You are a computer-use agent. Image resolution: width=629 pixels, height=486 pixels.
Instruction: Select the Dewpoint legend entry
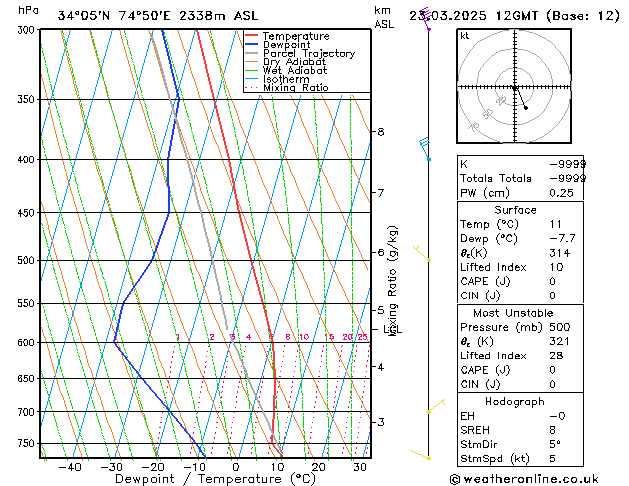285,45
